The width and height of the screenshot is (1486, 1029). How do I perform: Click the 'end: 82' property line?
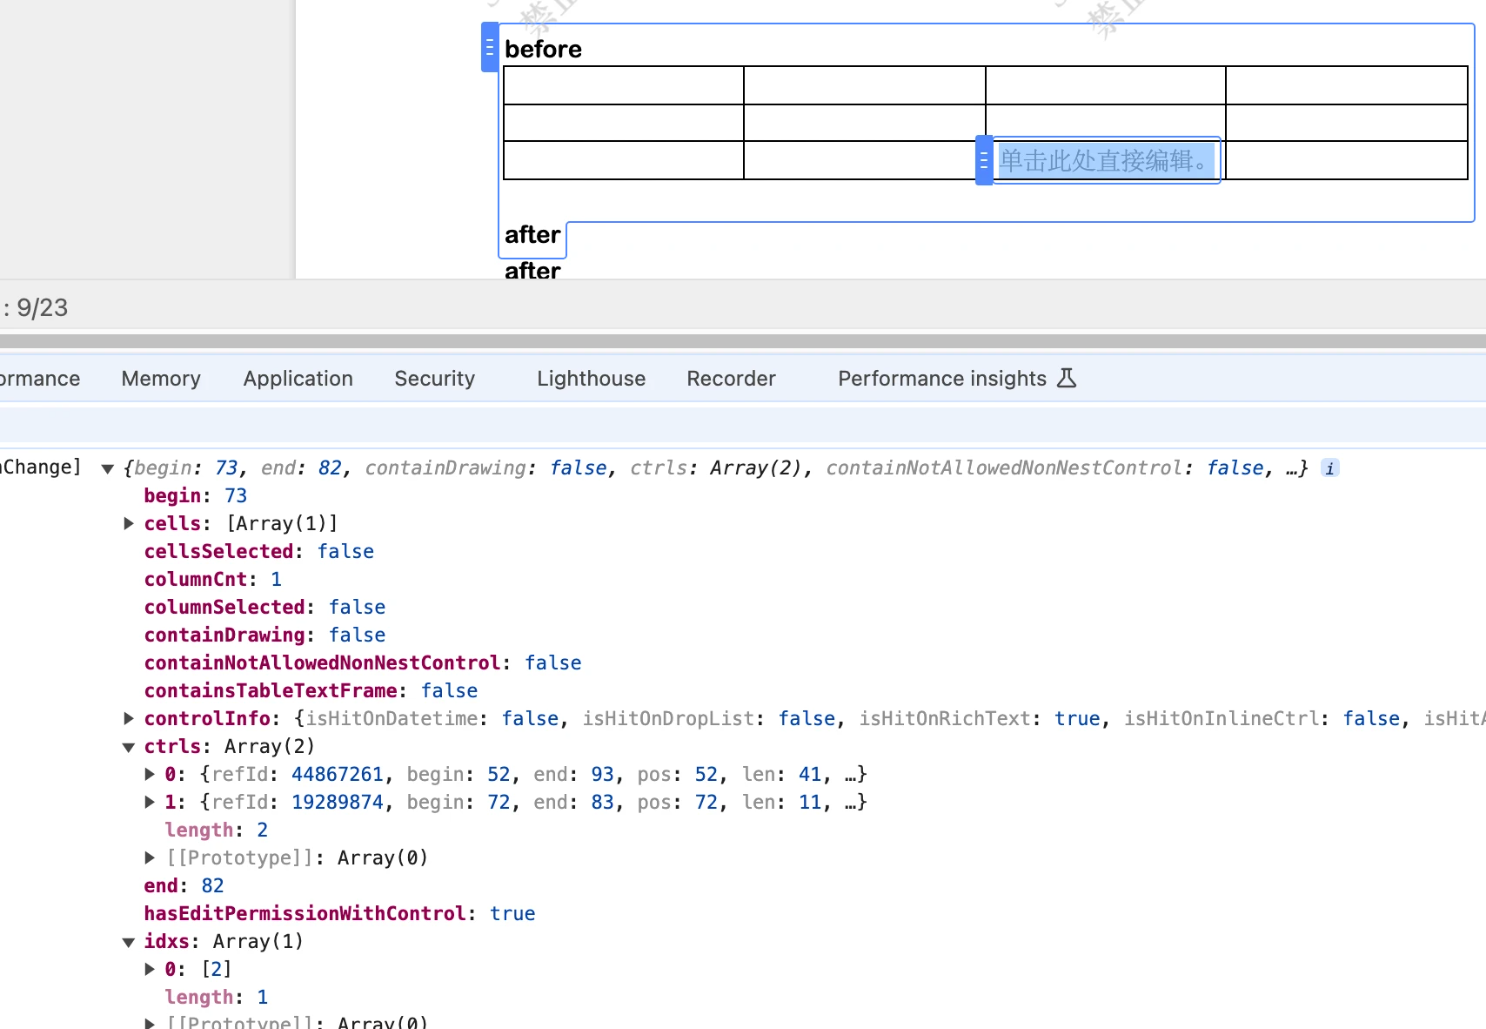184,885
